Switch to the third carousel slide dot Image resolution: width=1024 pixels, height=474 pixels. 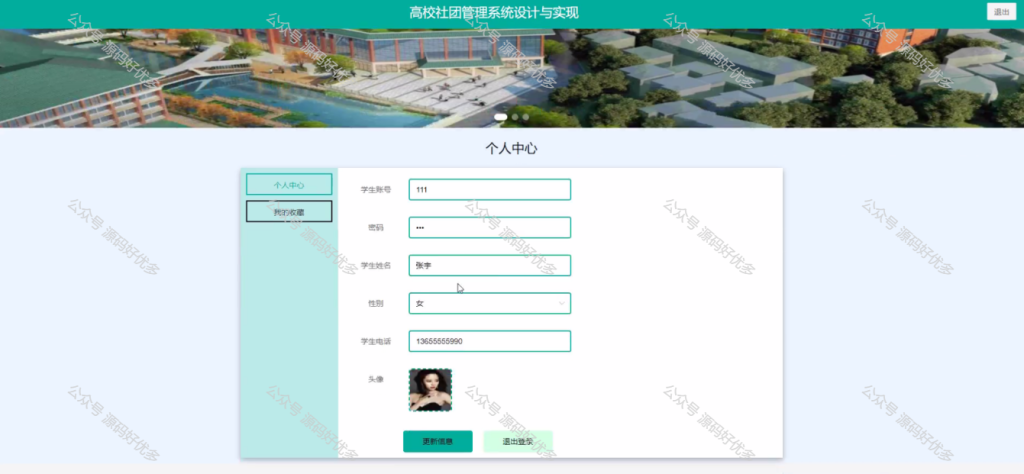pos(526,117)
